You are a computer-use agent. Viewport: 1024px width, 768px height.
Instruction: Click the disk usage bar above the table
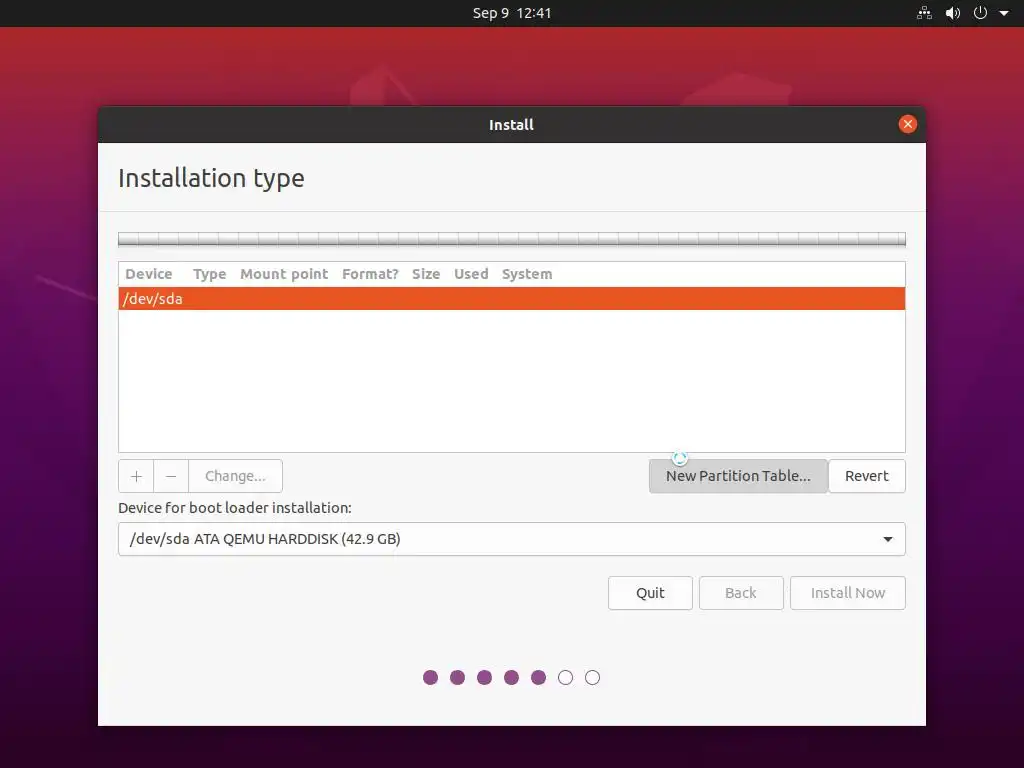coord(511,240)
